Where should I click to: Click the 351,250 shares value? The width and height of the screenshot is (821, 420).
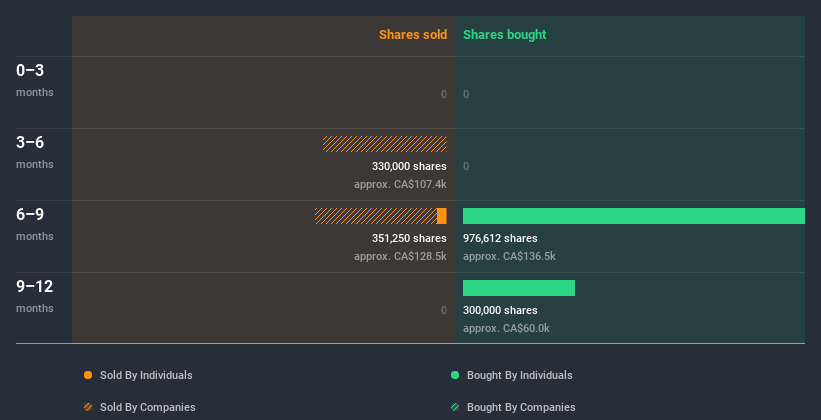pyautogui.click(x=409, y=238)
